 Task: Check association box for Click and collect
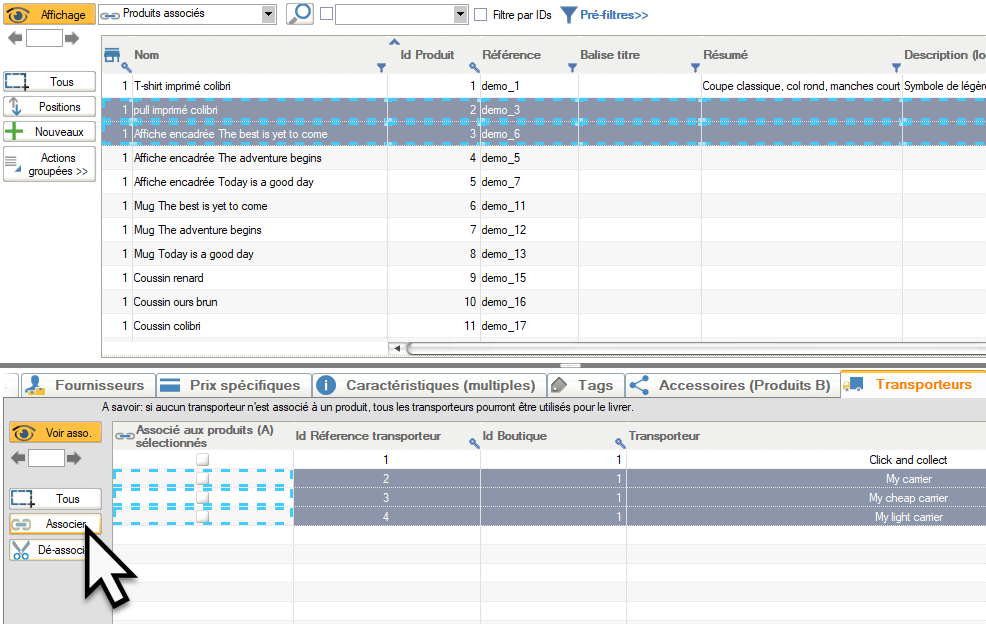point(203,460)
